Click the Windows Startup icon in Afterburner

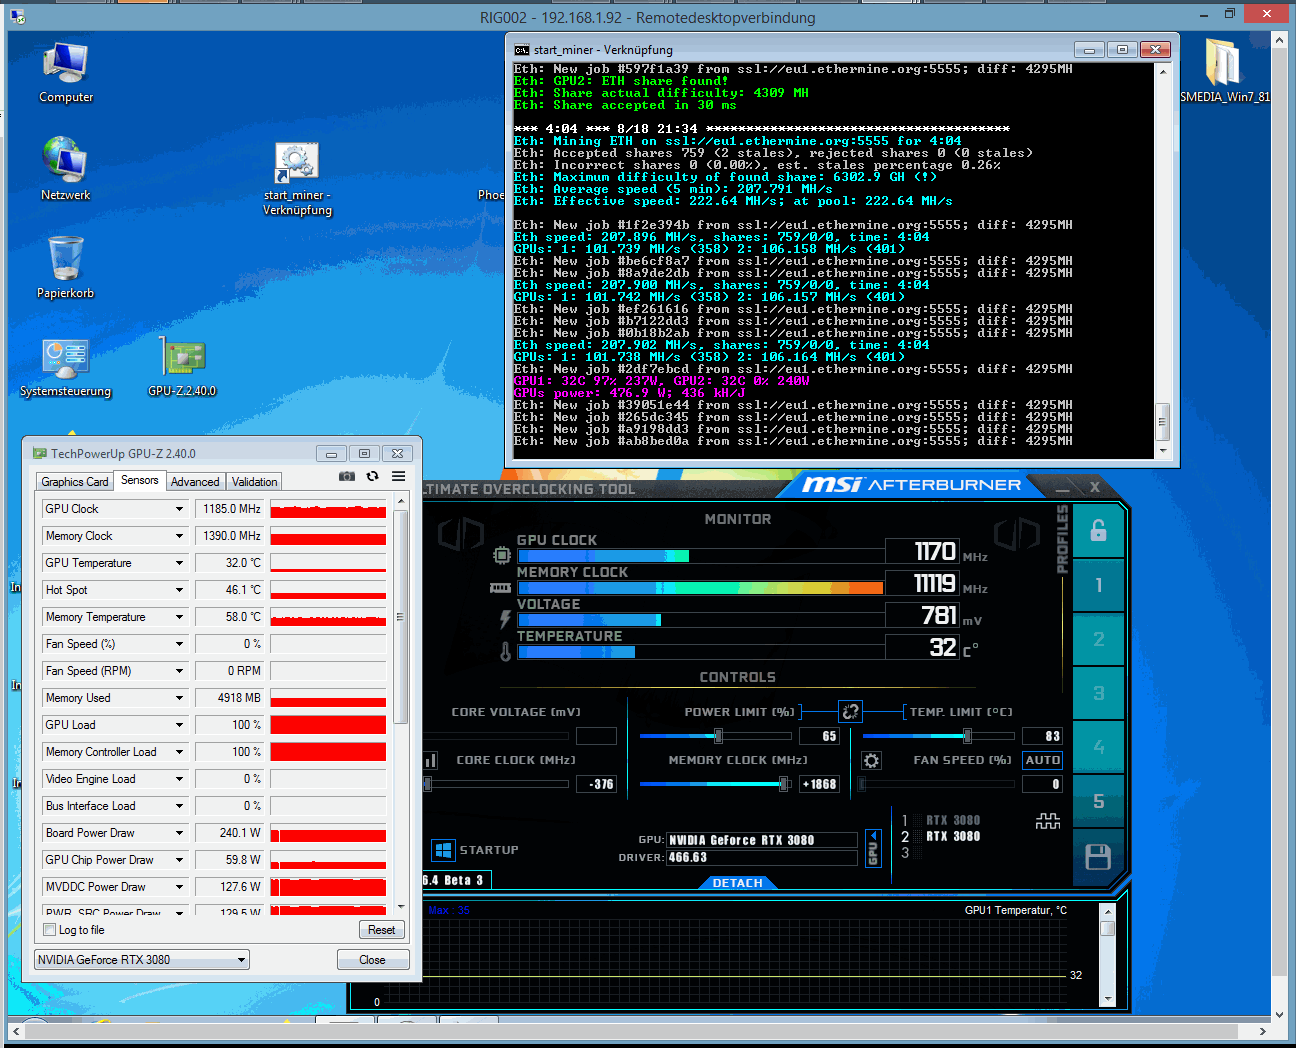(443, 850)
